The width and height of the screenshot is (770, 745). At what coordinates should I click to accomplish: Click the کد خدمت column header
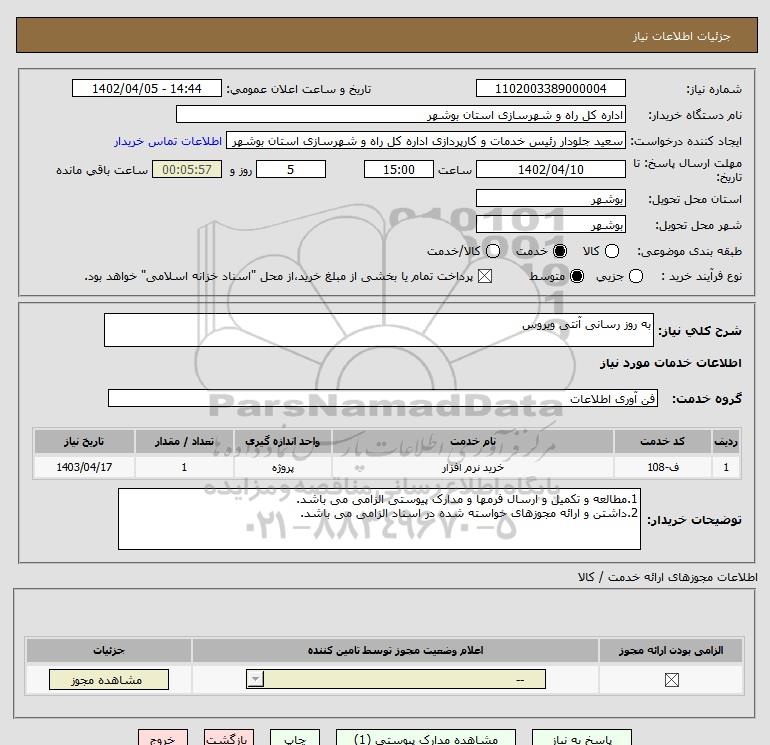(662, 441)
